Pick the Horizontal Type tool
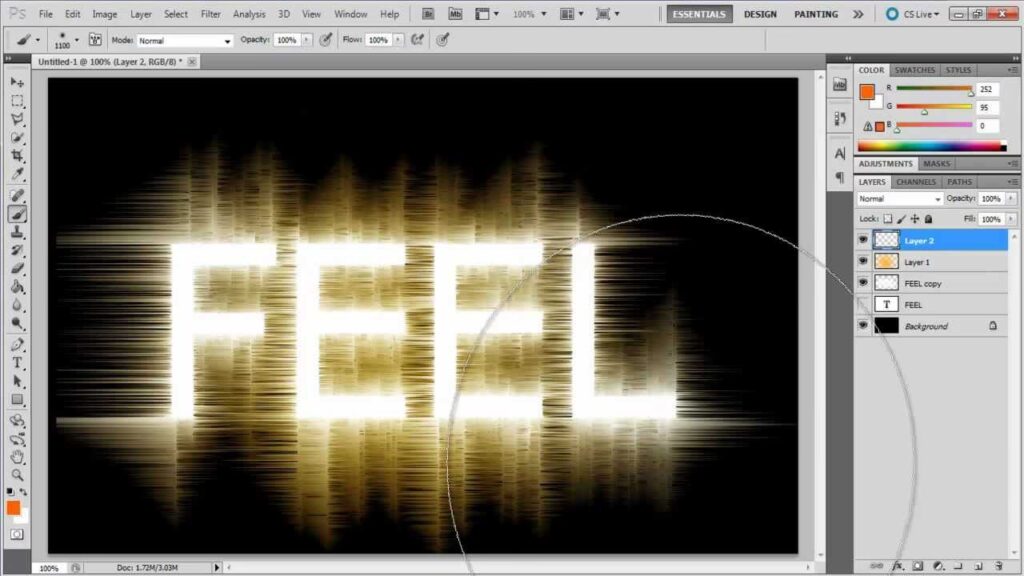This screenshot has width=1024, height=576. 17,362
